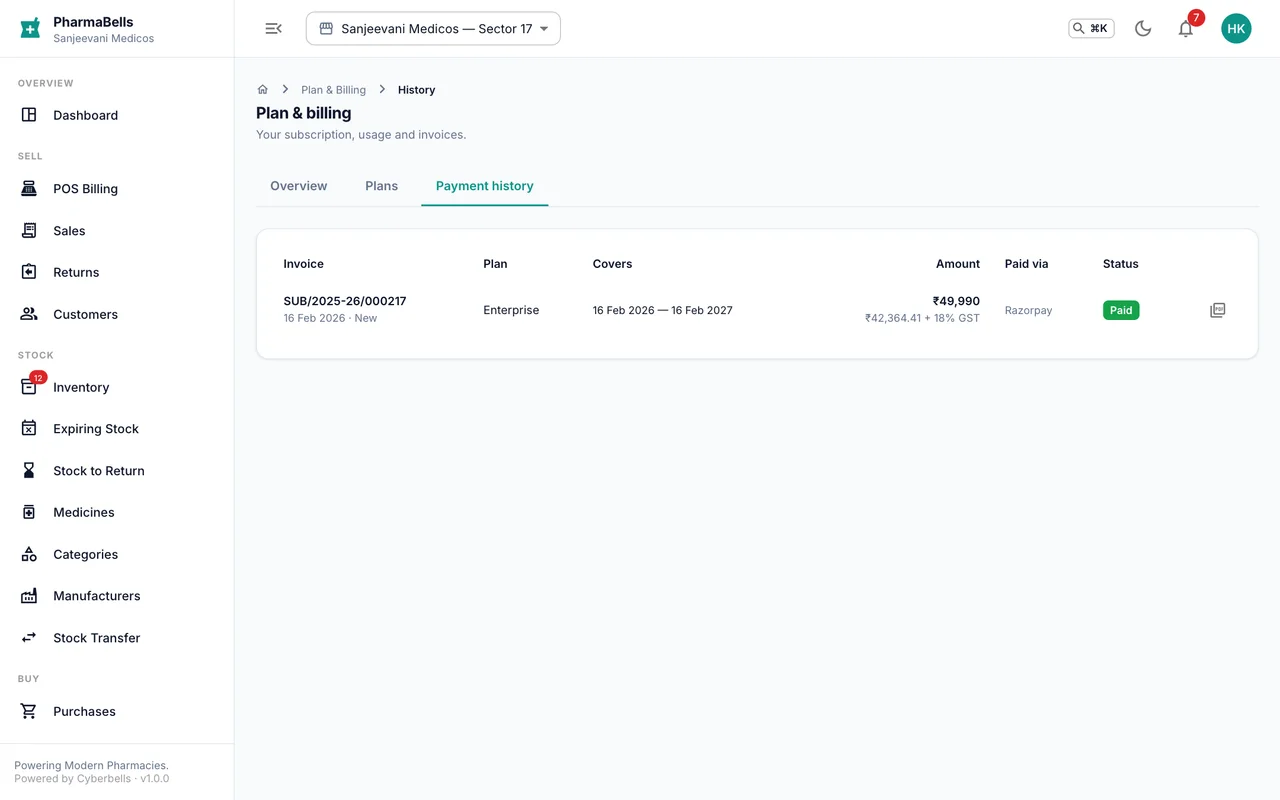Click the History breadcrumb item

pyautogui.click(x=416, y=90)
